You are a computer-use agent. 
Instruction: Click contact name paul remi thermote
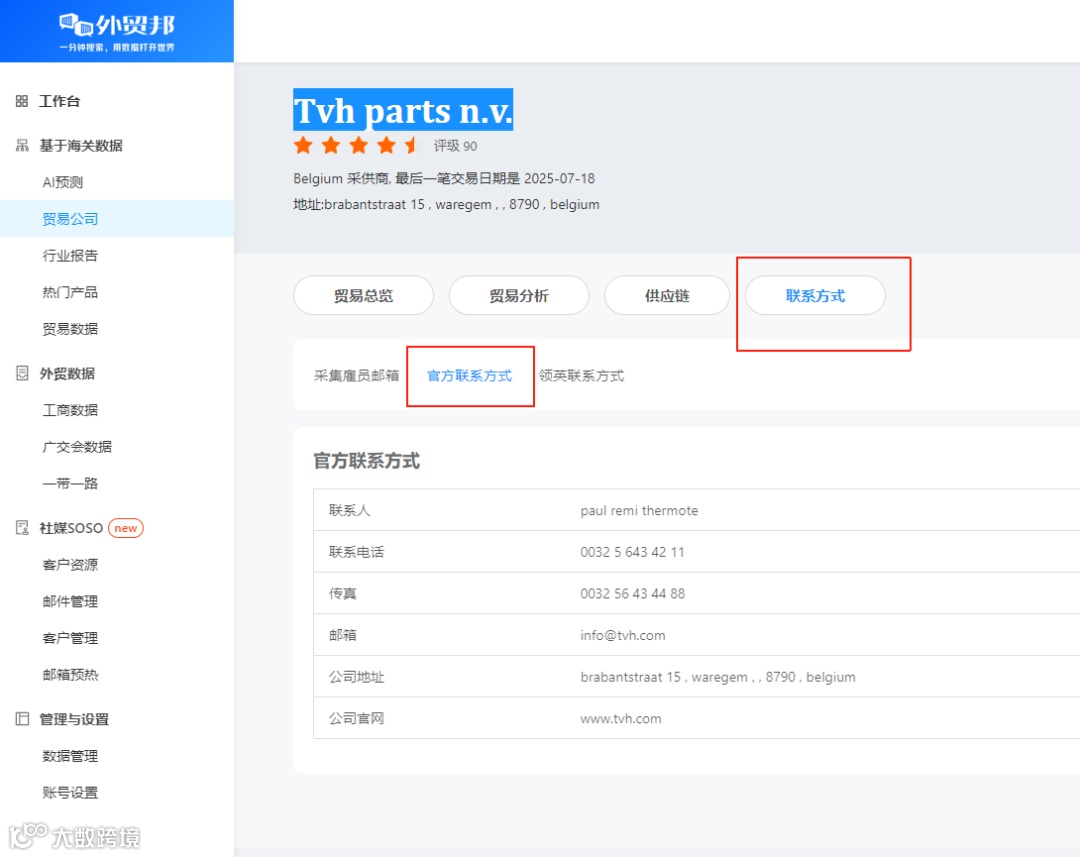point(639,510)
